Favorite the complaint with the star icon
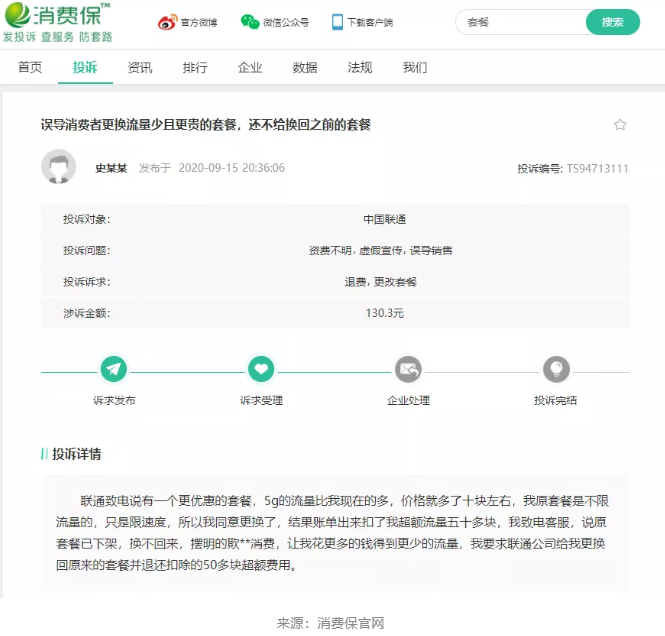 [620, 125]
